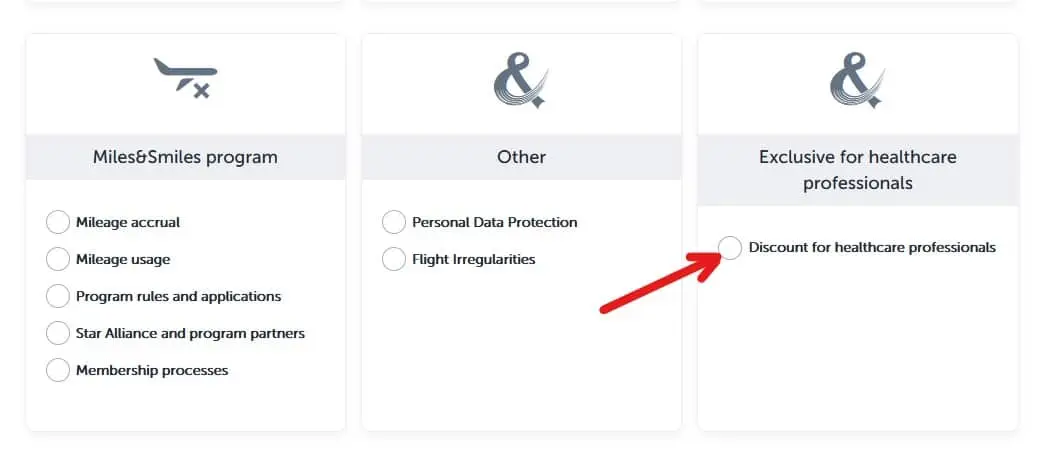This screenshot has width=1053, height=460.
Task: Select Star Alliance and program partners radio
Action: (58, 333)
